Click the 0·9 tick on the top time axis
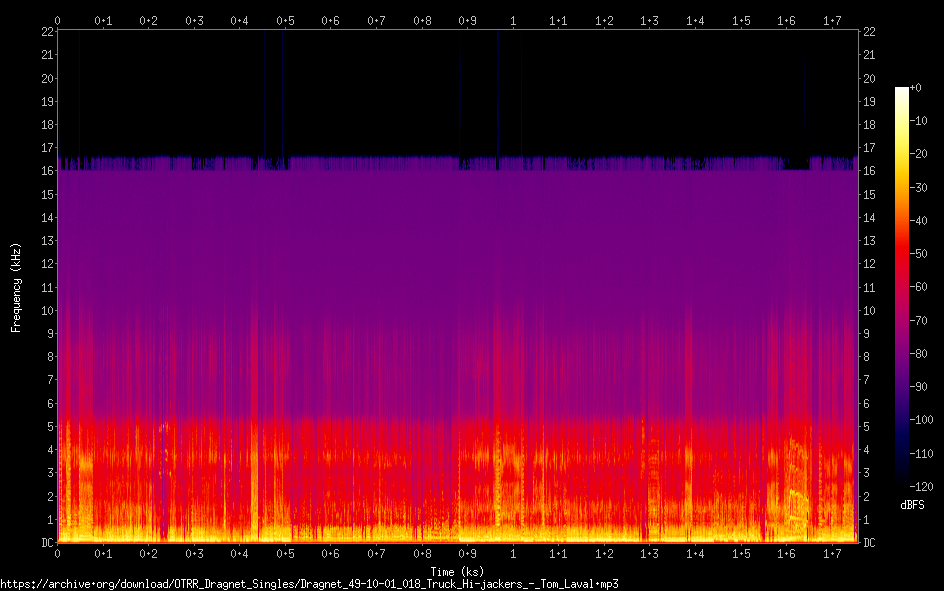The height and width of the screenshot is (591, 944). pyautogui.click(x=467, y=20)
